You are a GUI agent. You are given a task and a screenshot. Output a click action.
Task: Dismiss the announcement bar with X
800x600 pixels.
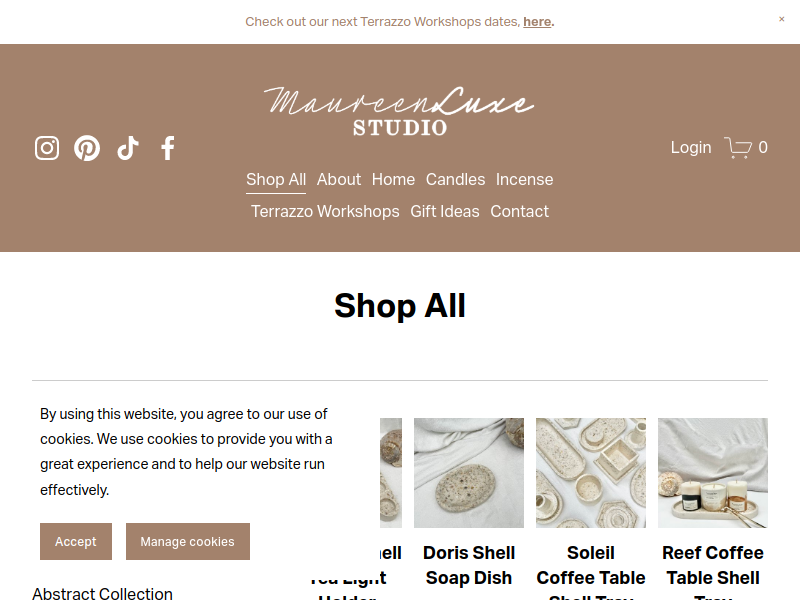(782, 19)
